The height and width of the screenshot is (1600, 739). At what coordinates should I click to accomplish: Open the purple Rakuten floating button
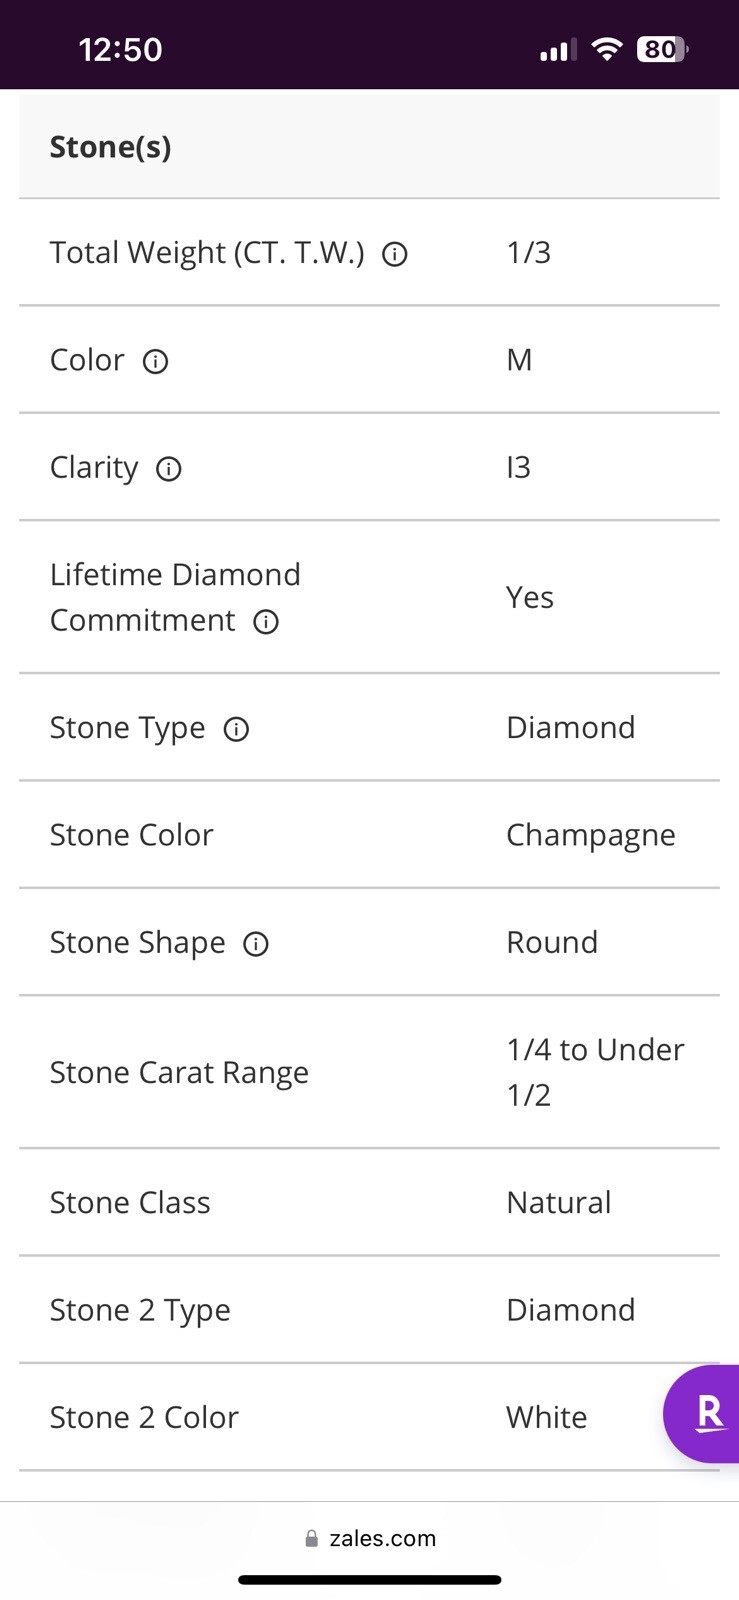click(703, 1414)
